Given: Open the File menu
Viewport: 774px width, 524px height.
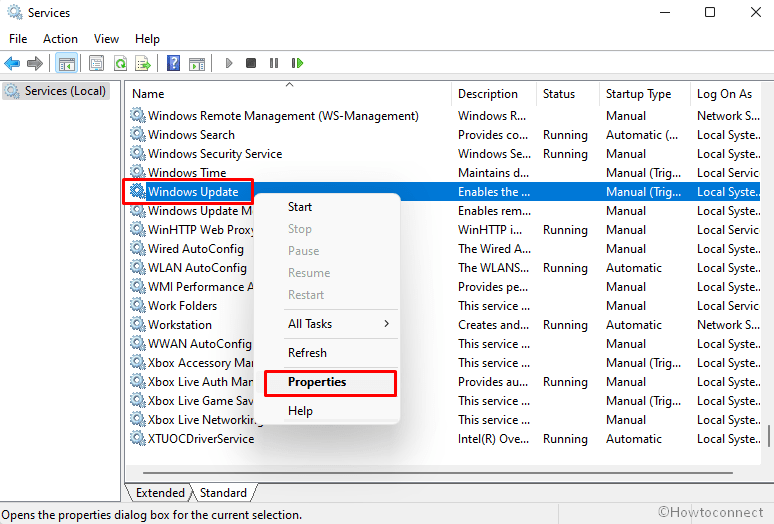Looking at the screenshot, I should click(18, 39).
